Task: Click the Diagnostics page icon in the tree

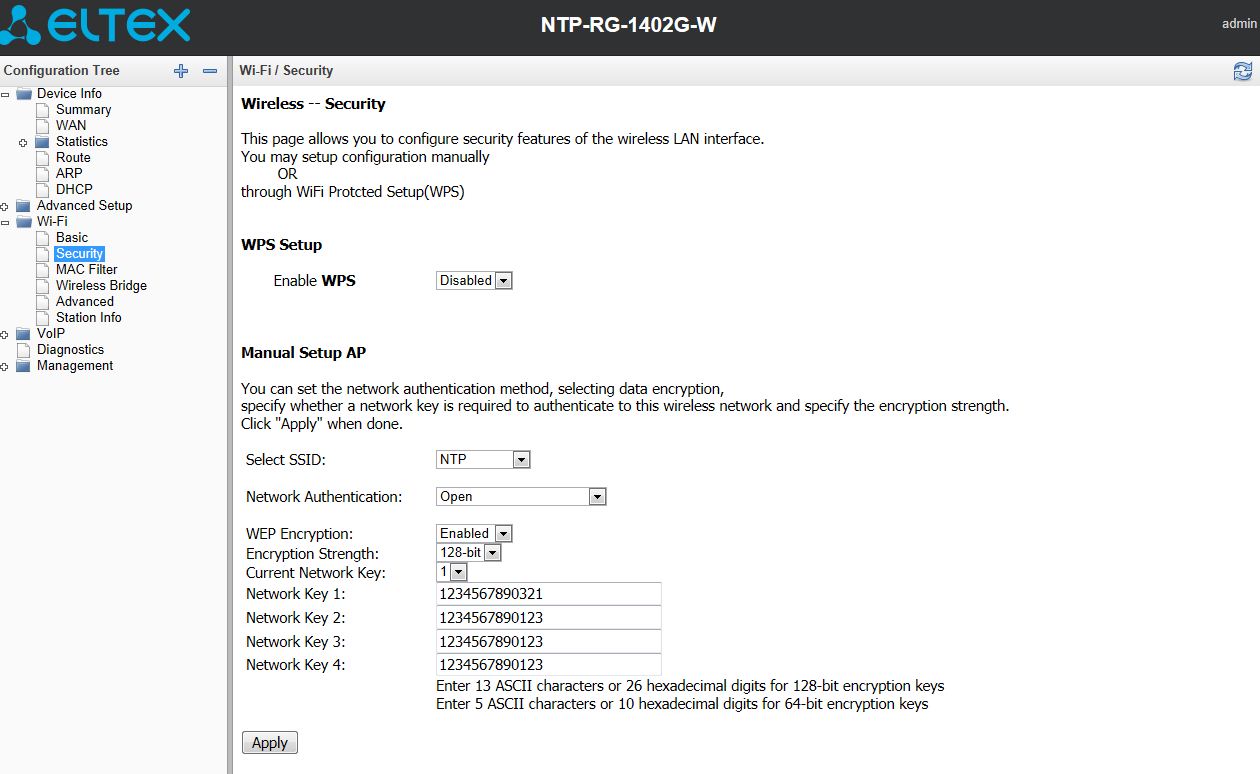Action: (x=24, y=350)
